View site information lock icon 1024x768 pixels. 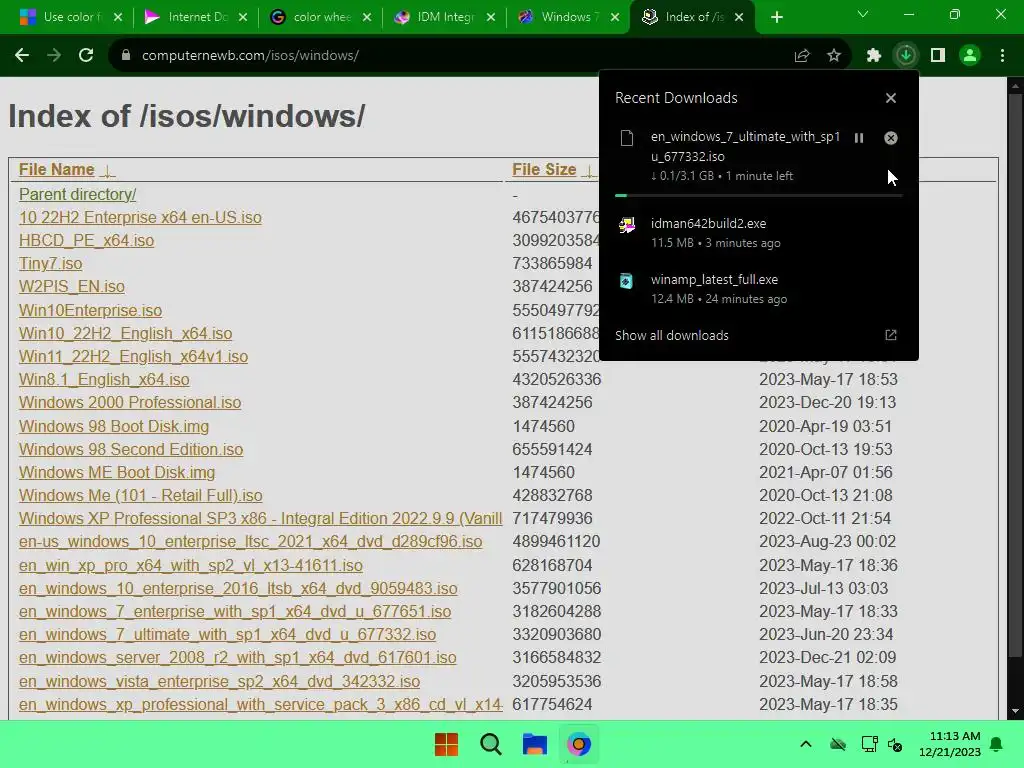point(126,56)
